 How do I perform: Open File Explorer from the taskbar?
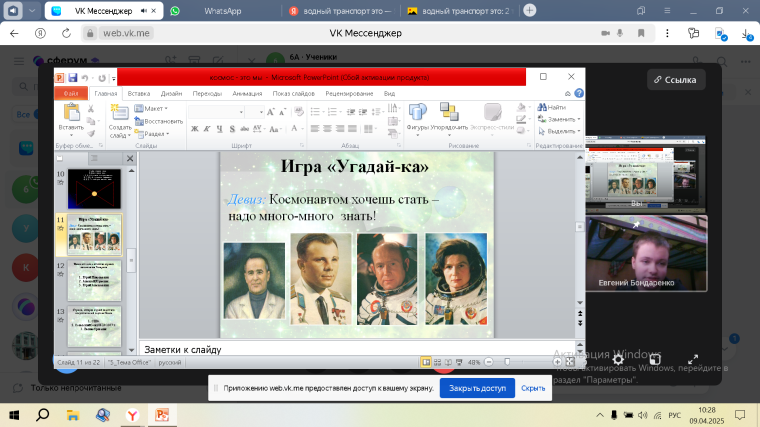(x=73, y=415)
